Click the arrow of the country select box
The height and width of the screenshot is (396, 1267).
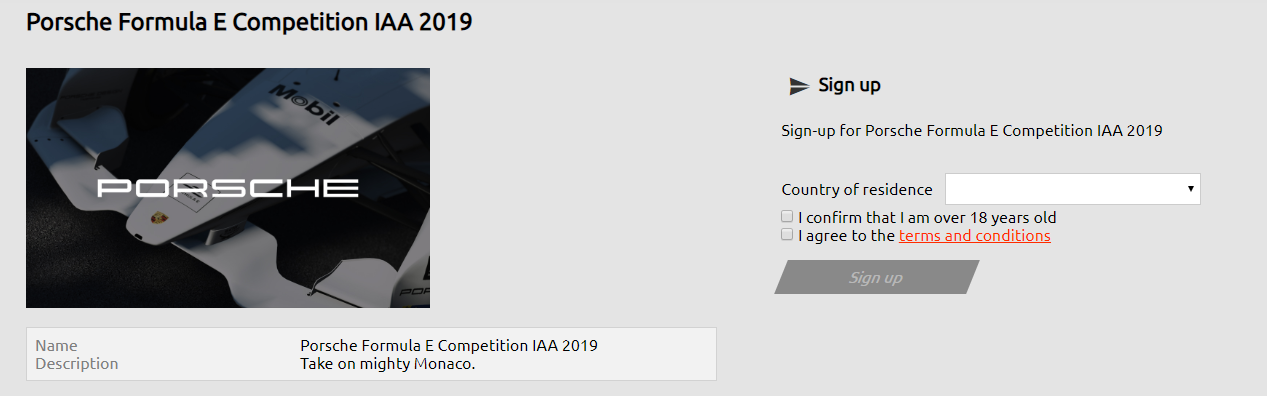(1190, 189)
